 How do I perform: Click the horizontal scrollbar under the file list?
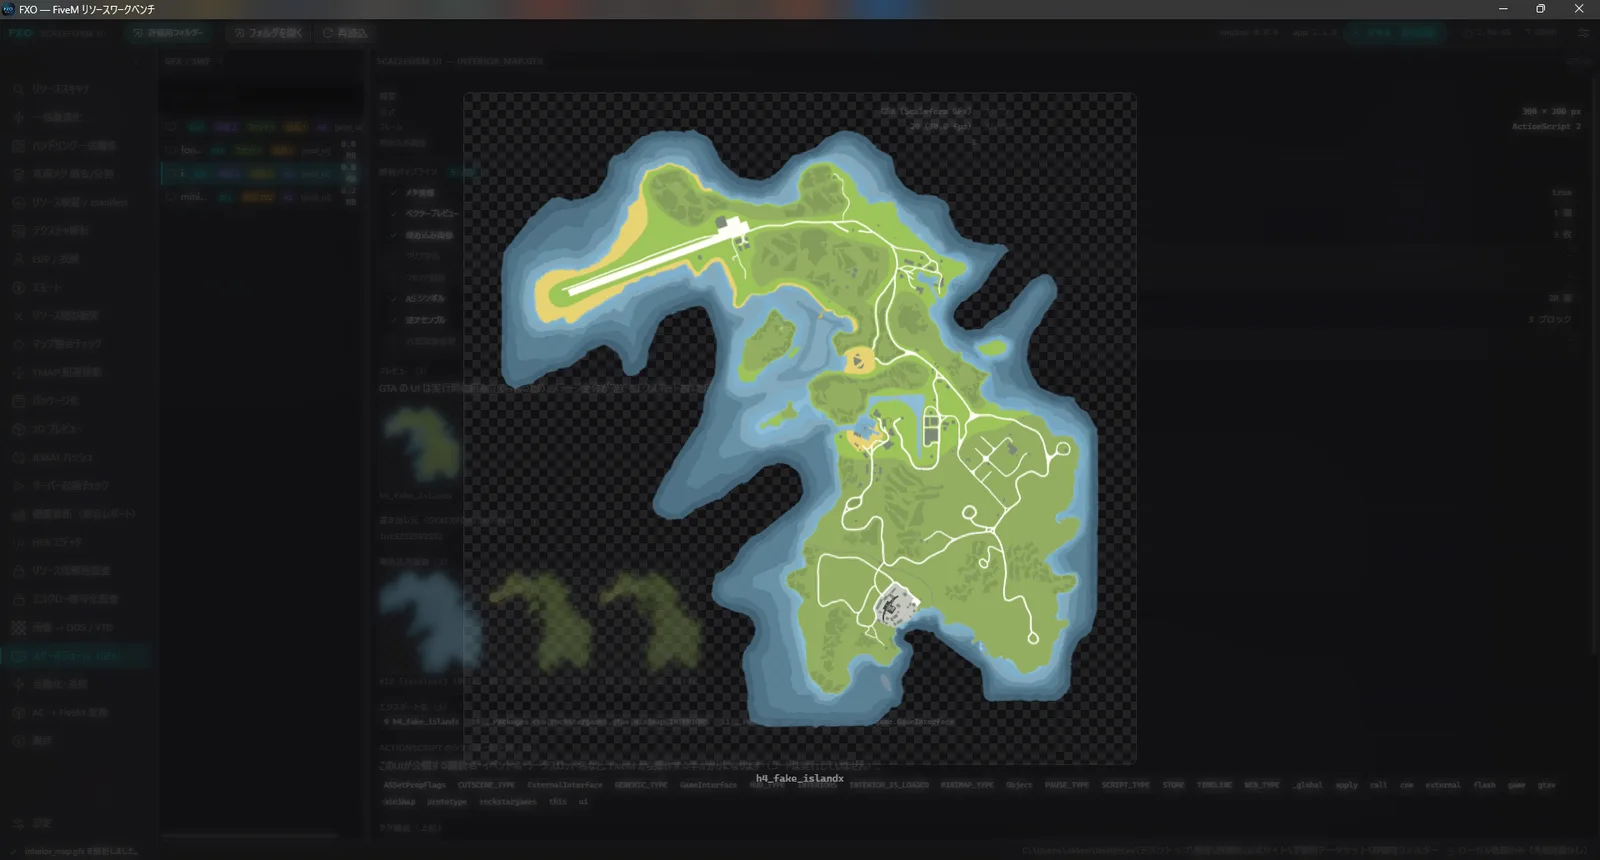pyautogui.click(x=250, y=835)
